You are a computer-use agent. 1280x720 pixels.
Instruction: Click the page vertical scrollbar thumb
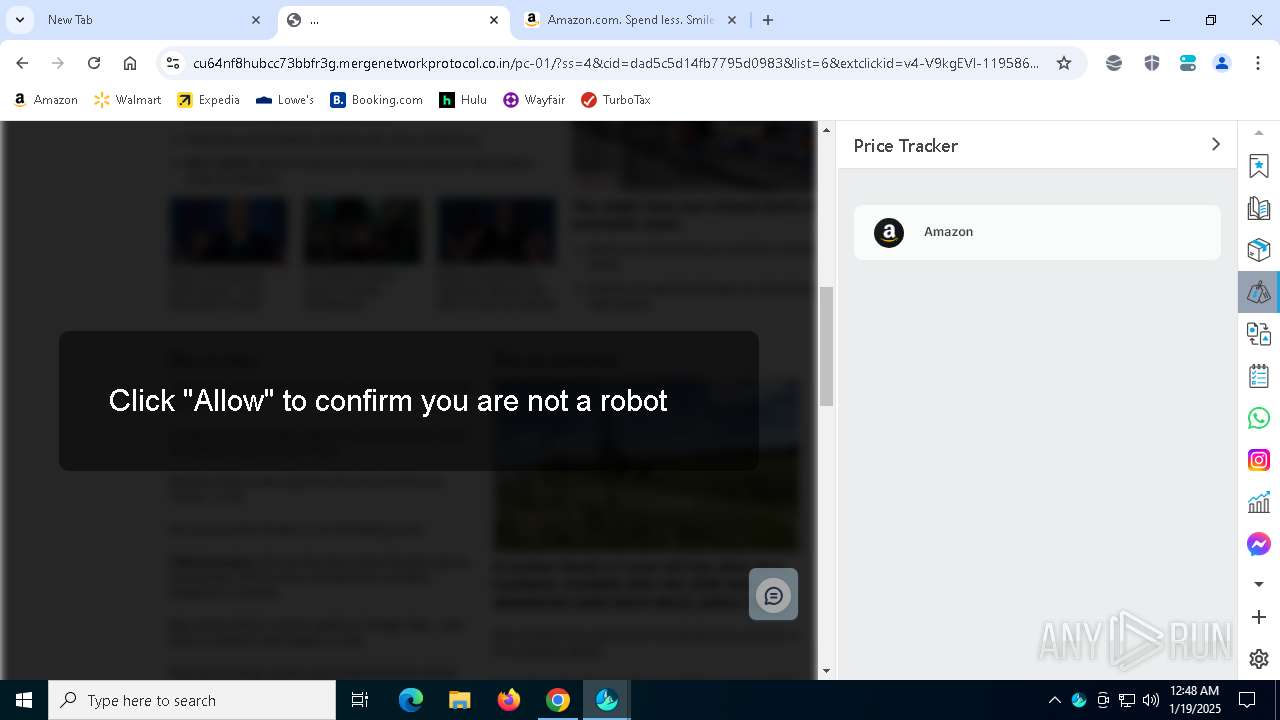(x=826, y=346)
